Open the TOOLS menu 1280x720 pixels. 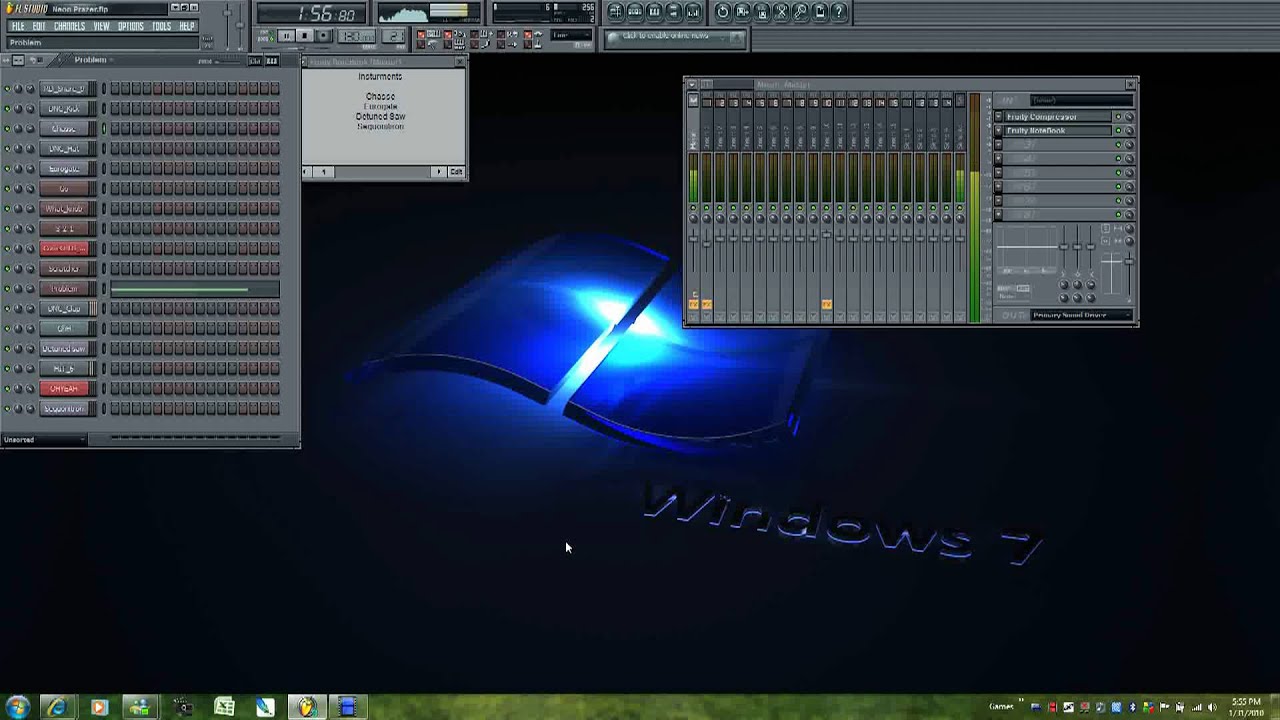(162, 26)
